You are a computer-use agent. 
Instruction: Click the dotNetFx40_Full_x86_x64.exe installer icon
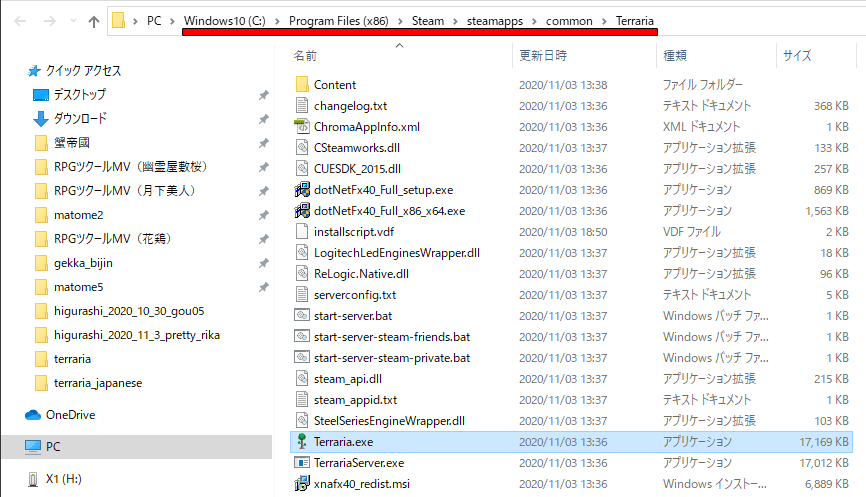(302, 210)
